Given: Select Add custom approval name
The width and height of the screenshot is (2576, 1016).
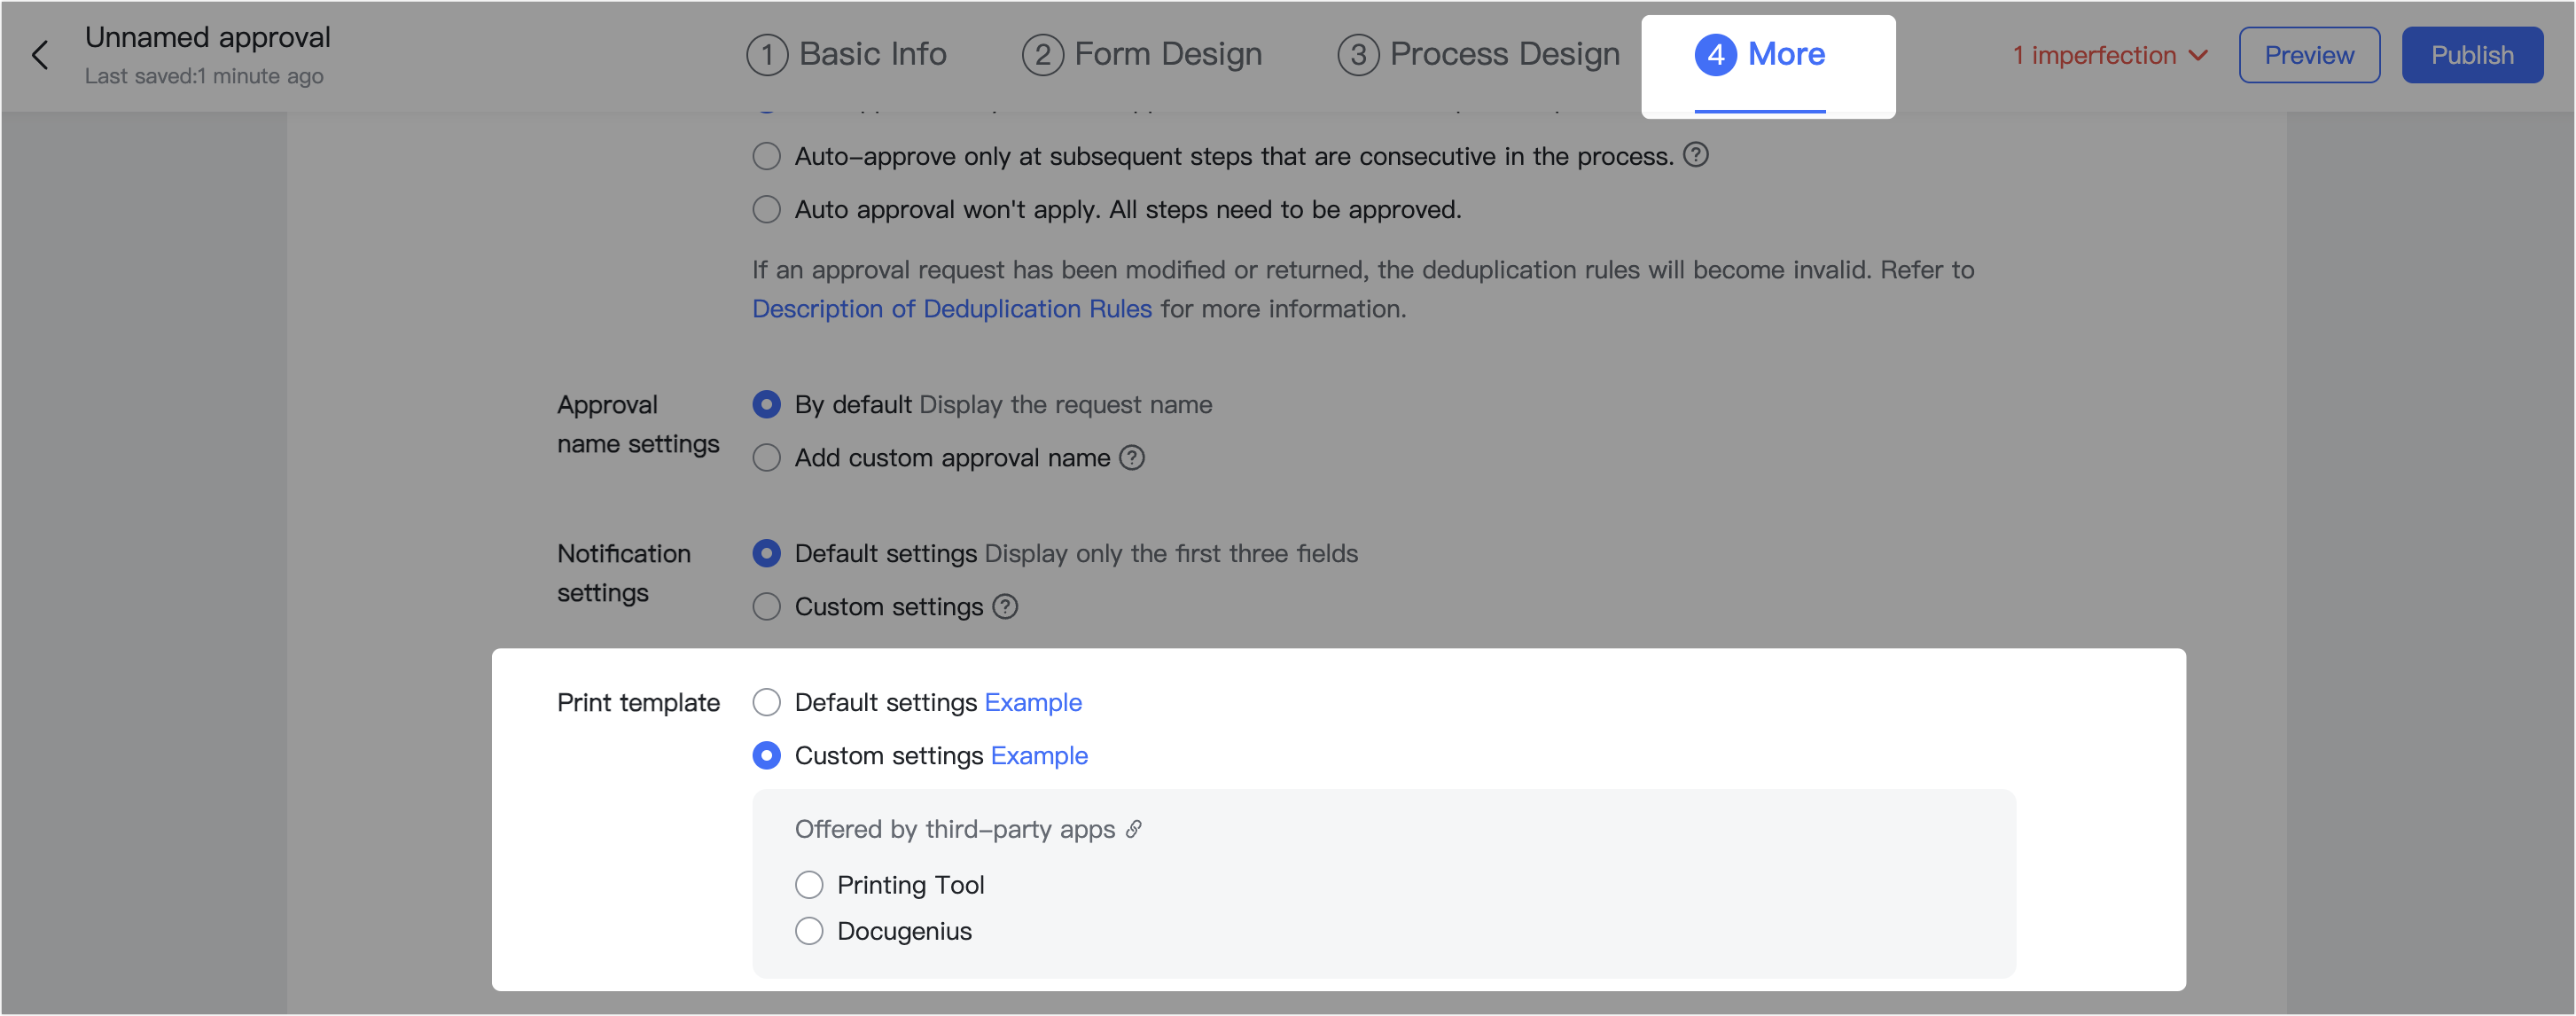Looking at the screenshot, I should [766, 458].
